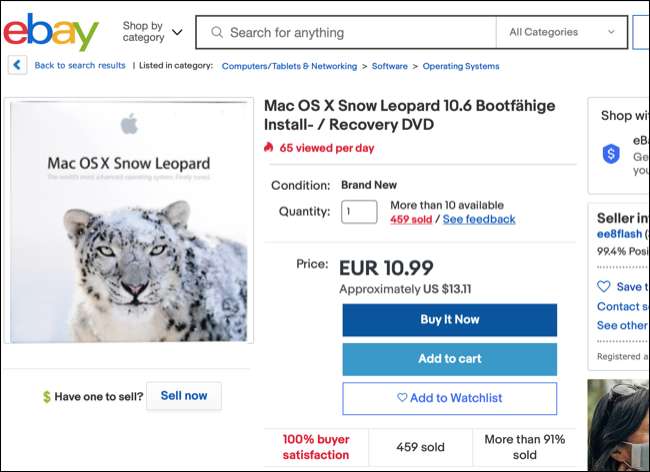
Task: Click the 459 sold link
Action: pyautogui.click(x=410, y=219)
